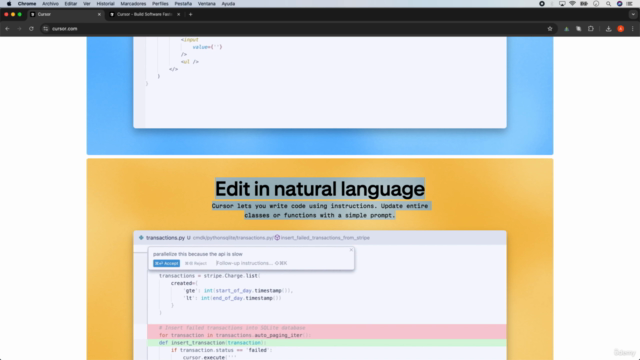Click insert_failed_transactions_from_stripe breadcrumb
Viewport: 640px width, 360px height.
pos(325,238)
